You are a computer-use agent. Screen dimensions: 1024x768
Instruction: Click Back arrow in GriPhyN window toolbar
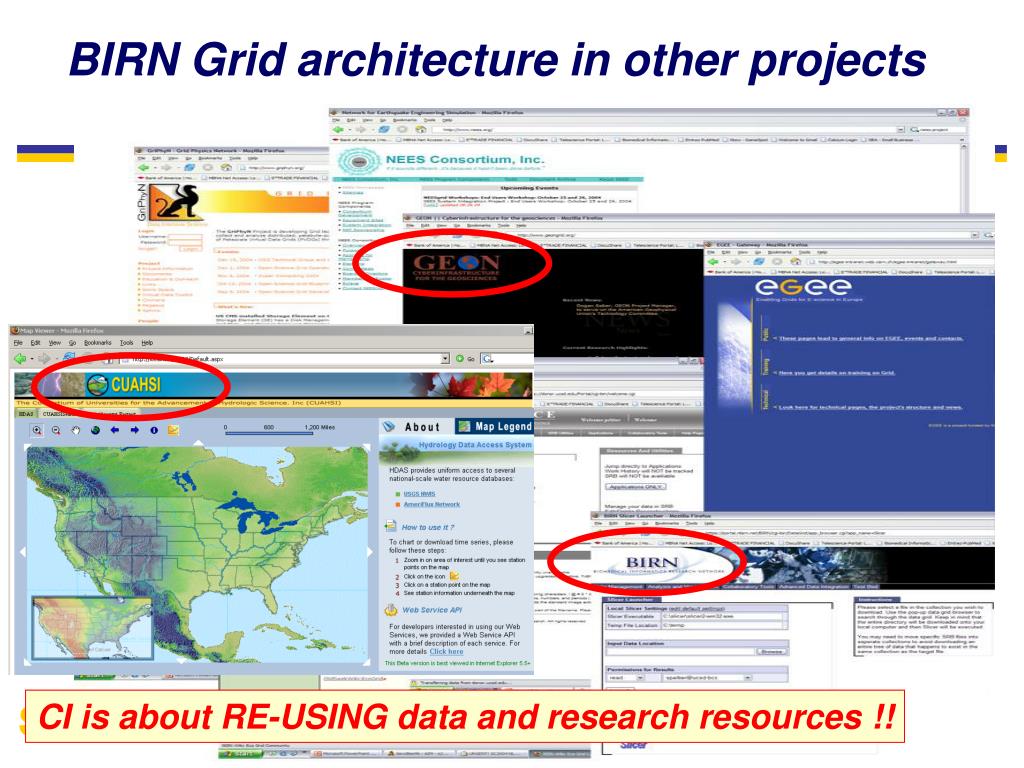[x=144, y=168]
